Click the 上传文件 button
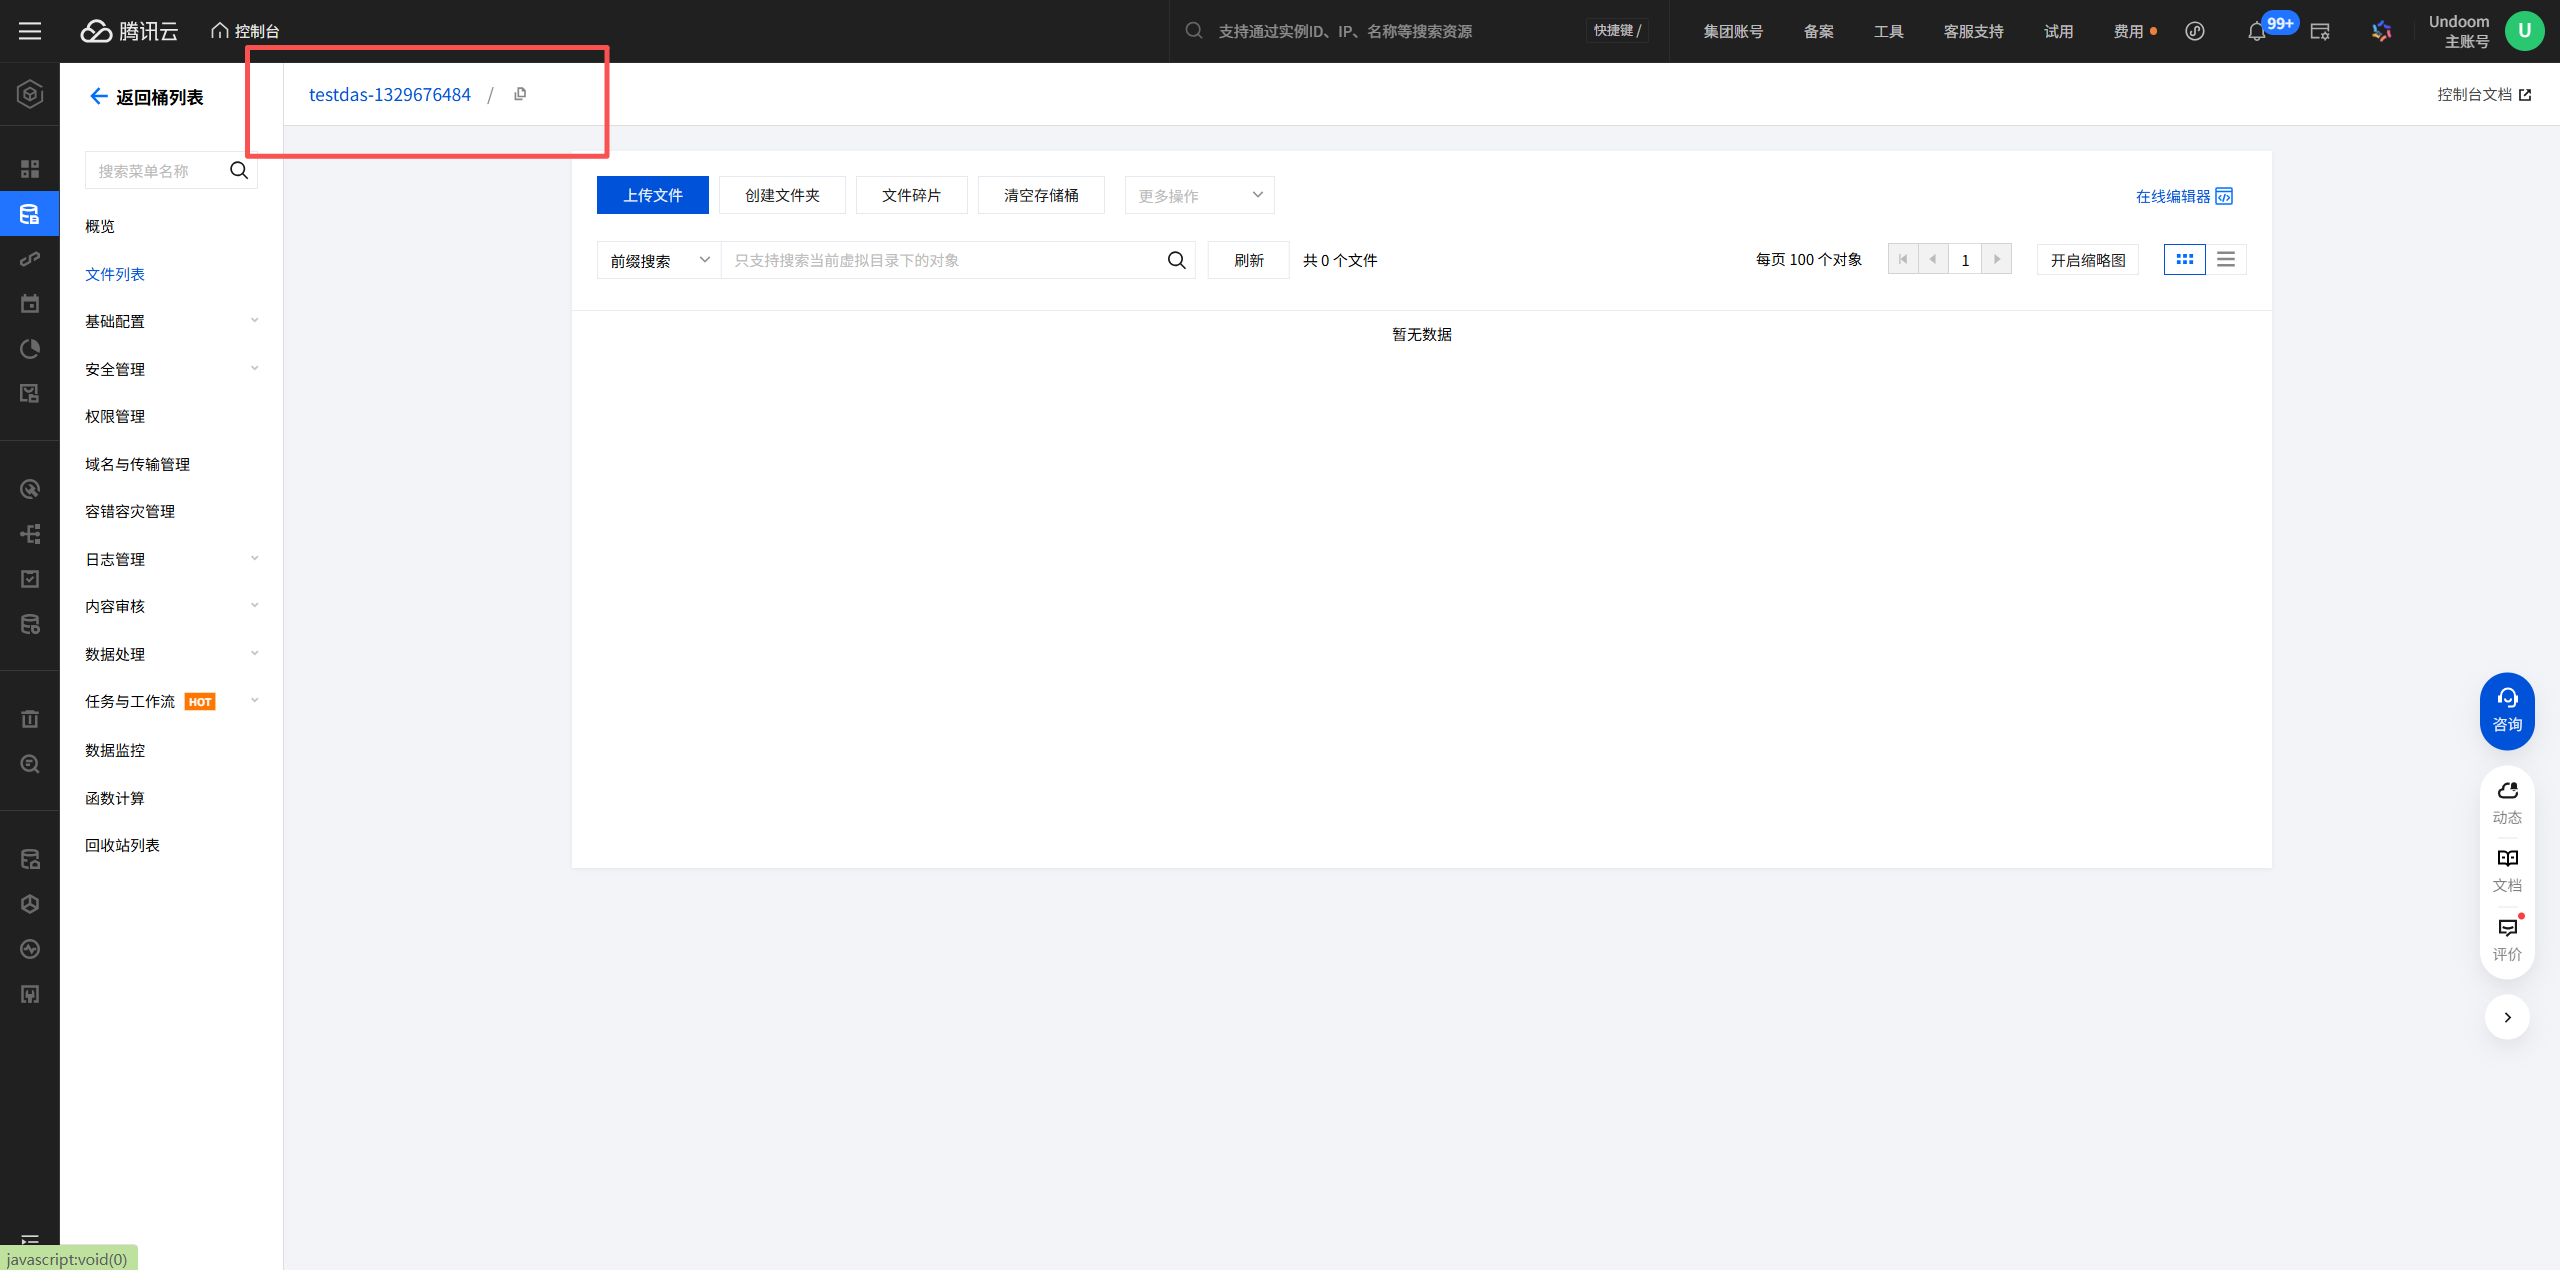2560x1270 pixels. [652, 195]
